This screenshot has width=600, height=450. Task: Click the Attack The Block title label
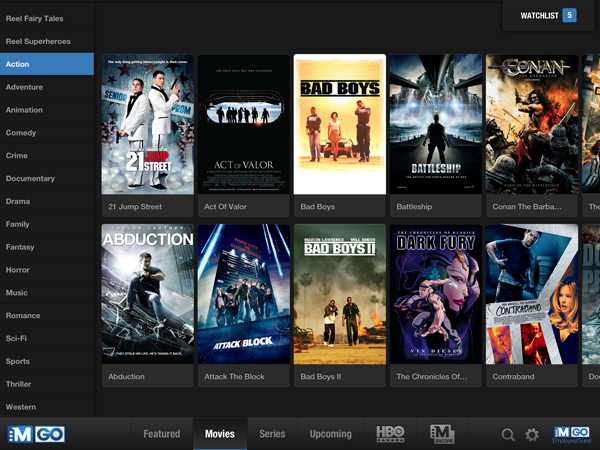(x=242, y=377)
